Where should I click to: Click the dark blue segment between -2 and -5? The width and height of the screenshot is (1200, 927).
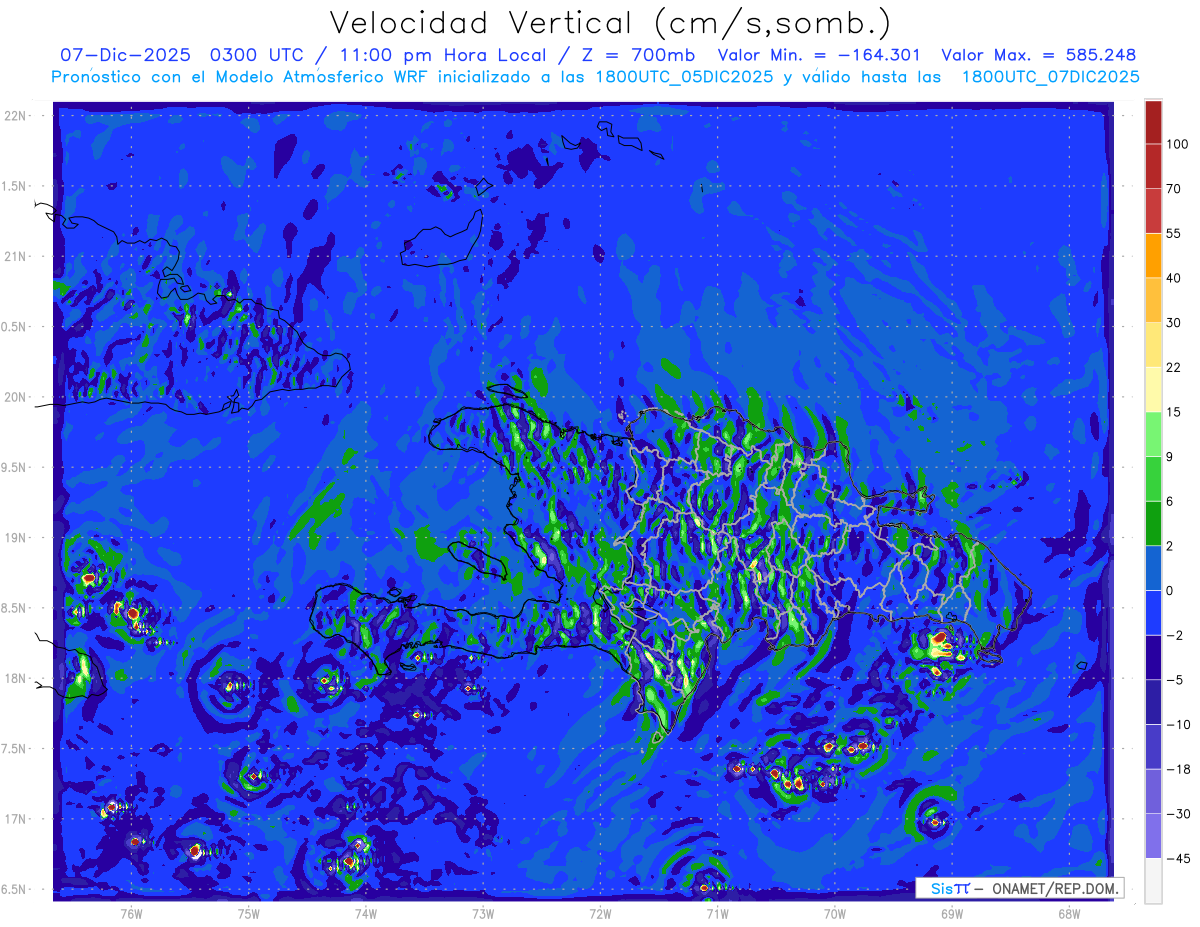pos(1153,658)
